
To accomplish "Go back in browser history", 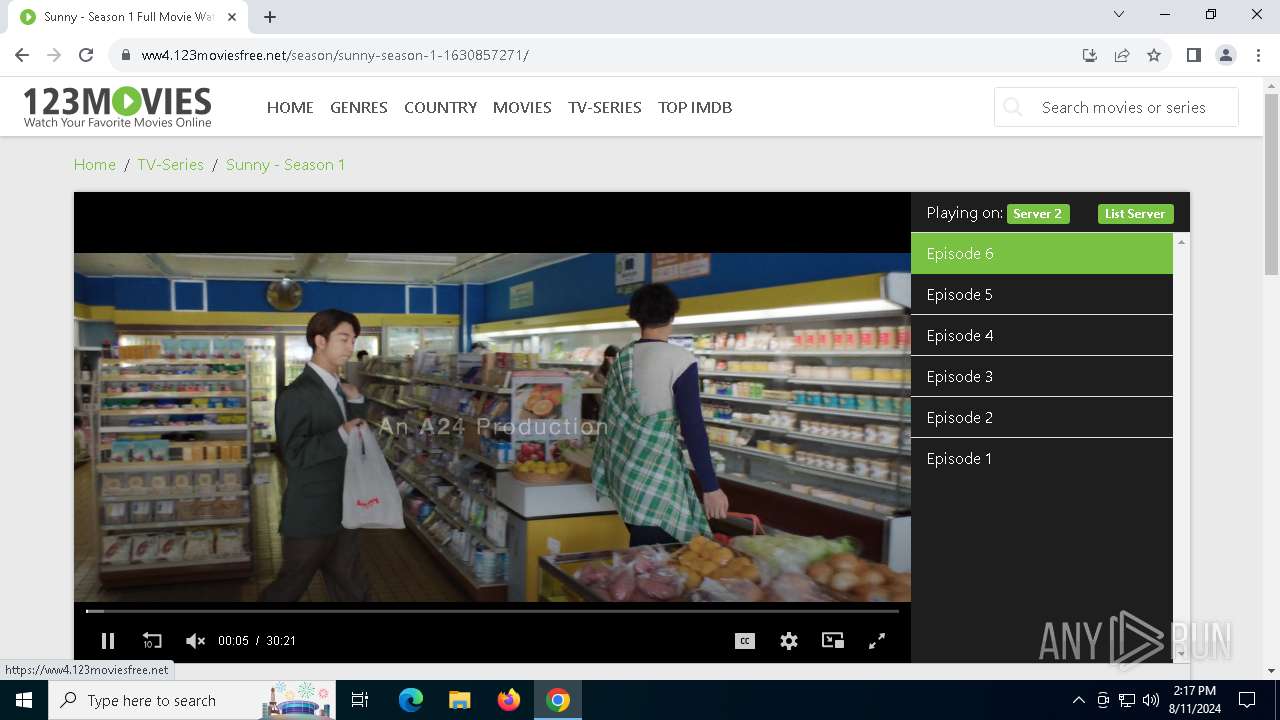I will 22,55.
